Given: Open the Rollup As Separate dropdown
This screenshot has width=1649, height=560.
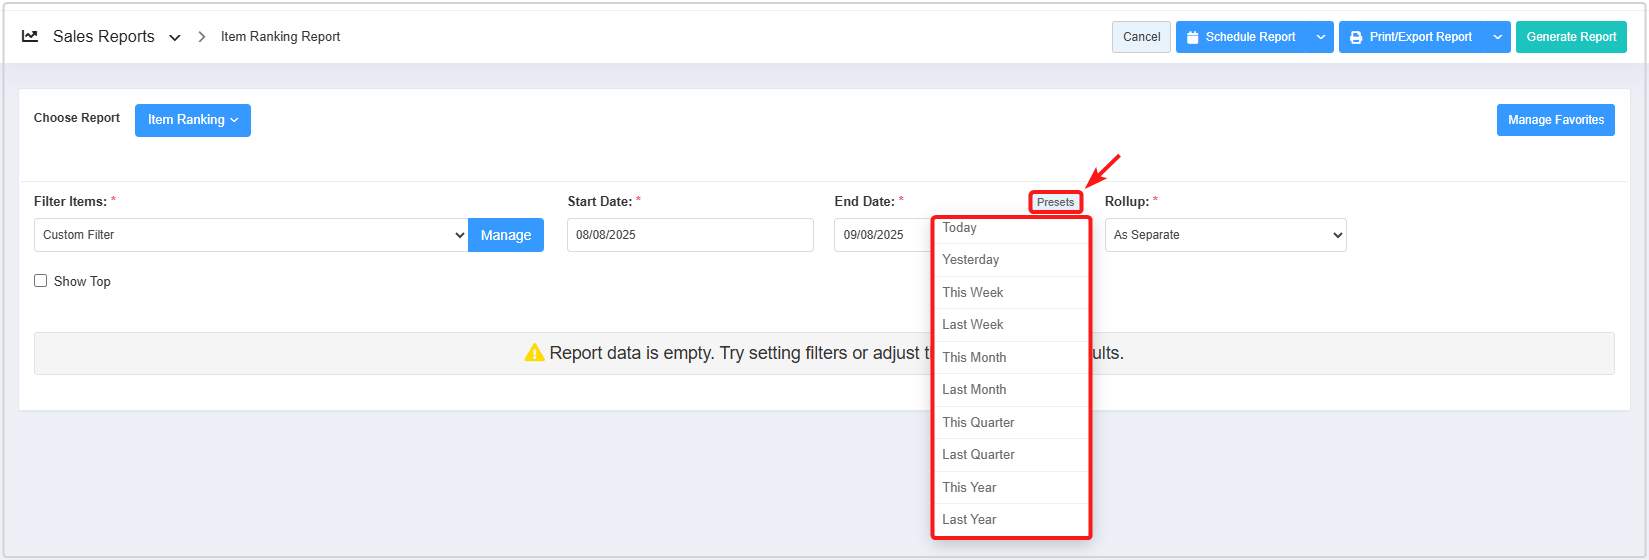Looking at the screenshot, I should tap(1225, 235).
